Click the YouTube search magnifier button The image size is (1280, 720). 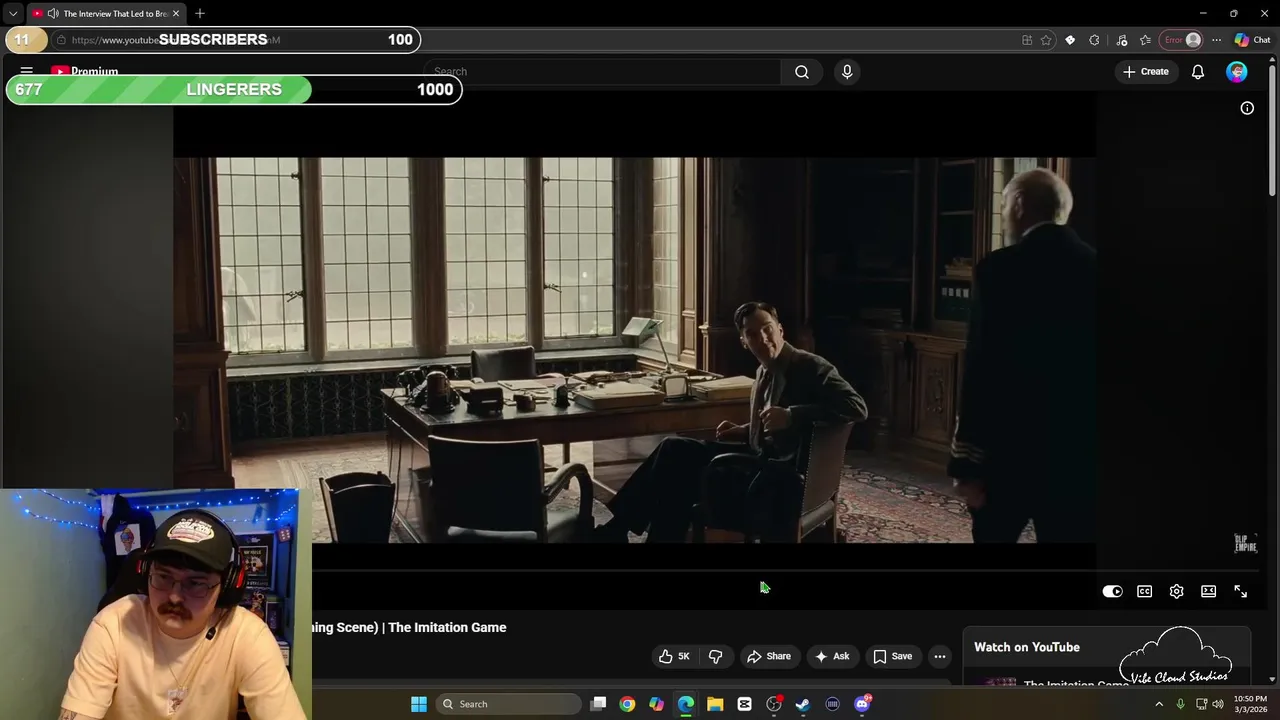pyautogui.click(x=802, y=72)
